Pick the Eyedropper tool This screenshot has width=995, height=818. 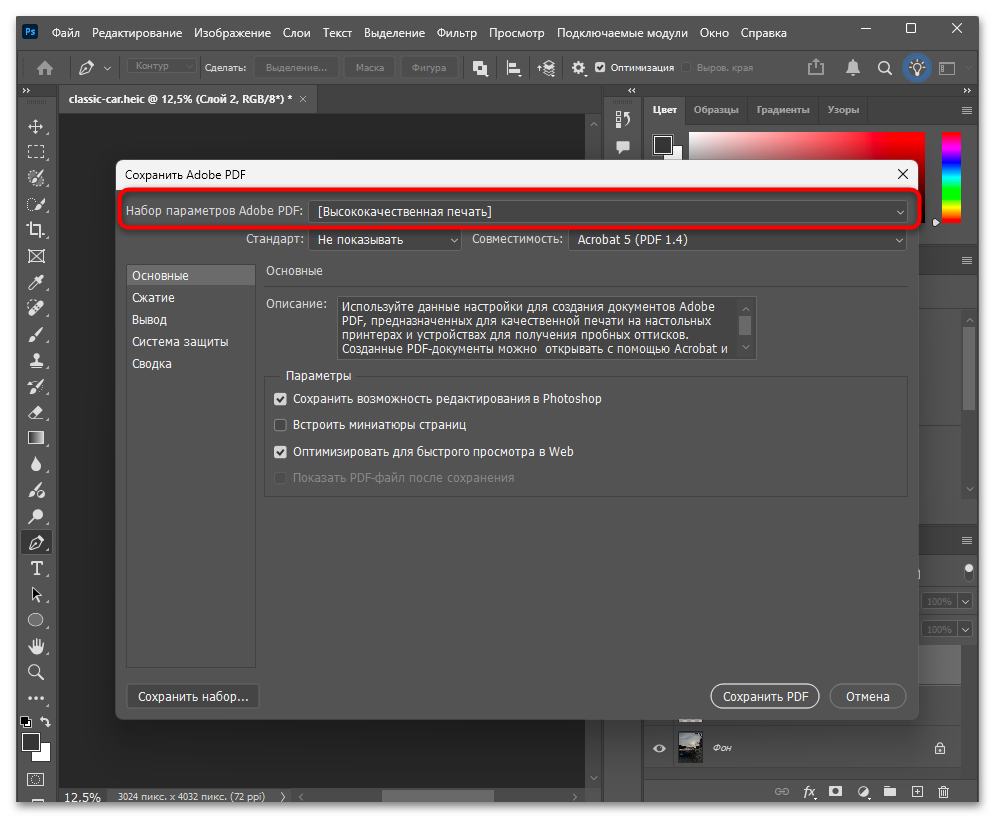tap(36, 282)
